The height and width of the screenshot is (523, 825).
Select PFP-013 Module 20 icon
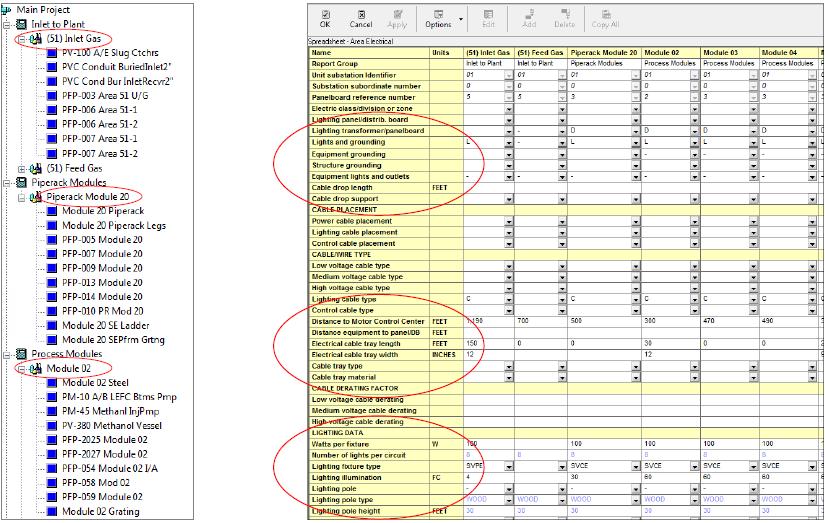(x=52, y=283)
